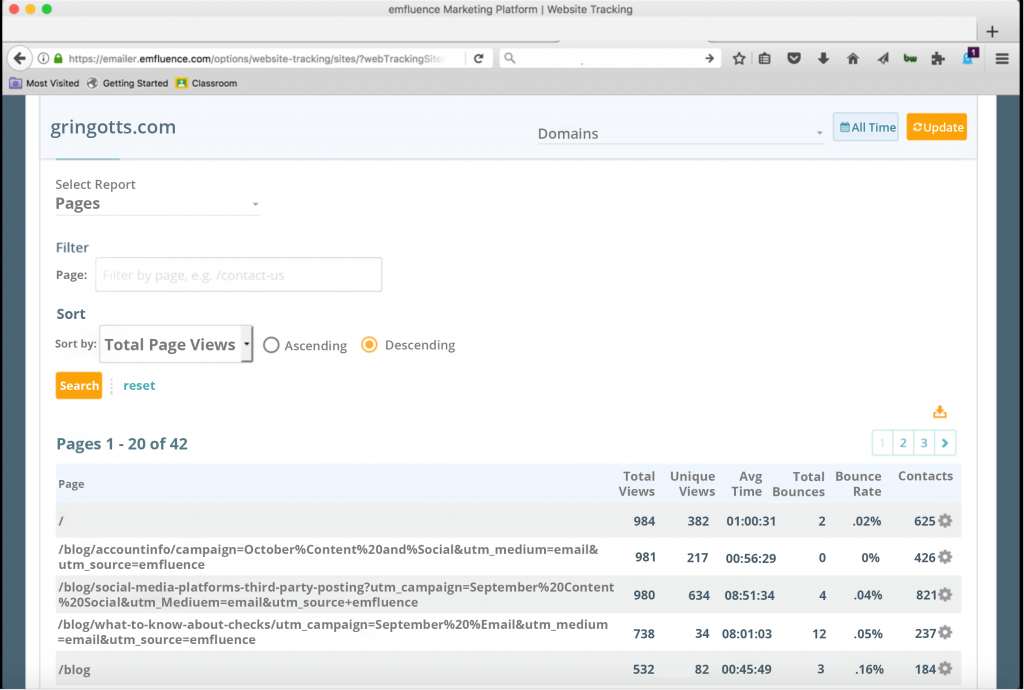This screenshot has width=1024, height=690.
Task: Click inside the page filter input field
Action: point(238,274)
